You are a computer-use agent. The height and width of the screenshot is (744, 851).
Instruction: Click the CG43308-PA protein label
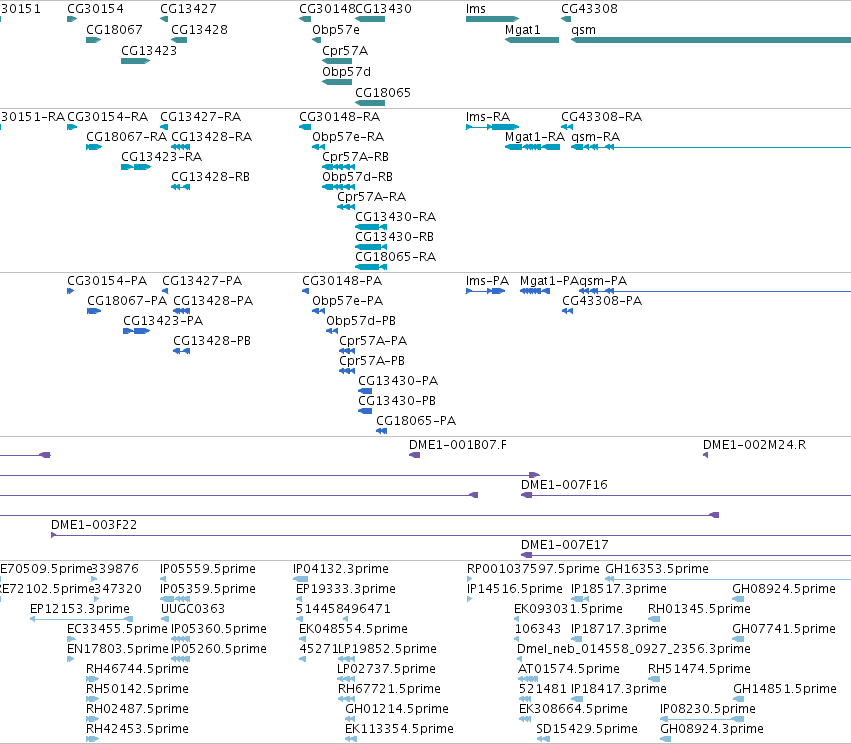(x=602, y=301)
